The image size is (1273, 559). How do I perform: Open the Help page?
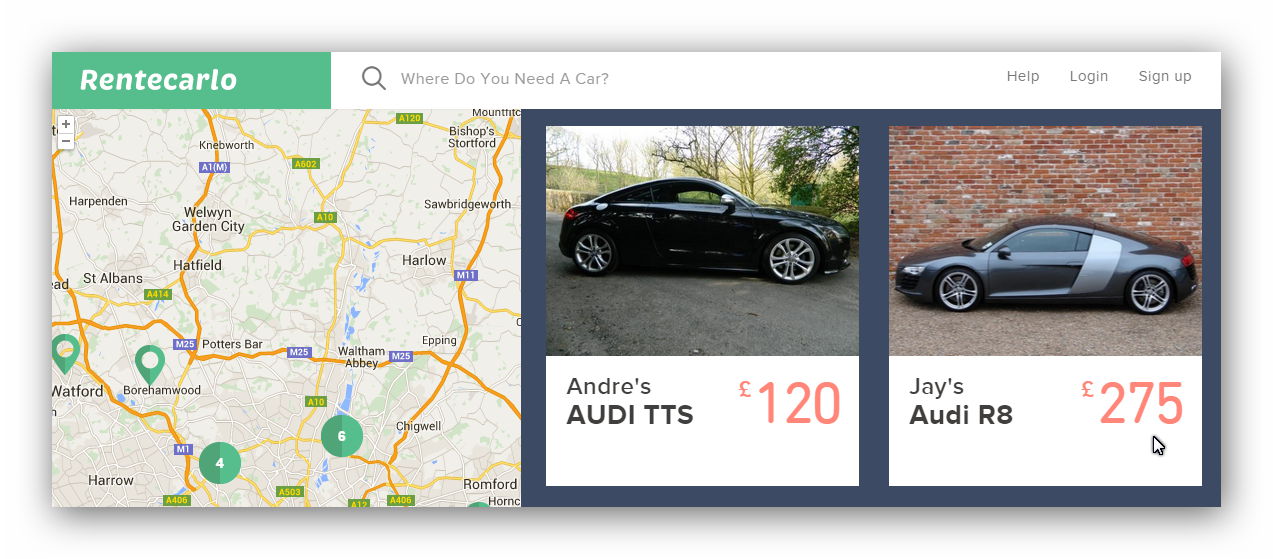(x=1023, y=76)
